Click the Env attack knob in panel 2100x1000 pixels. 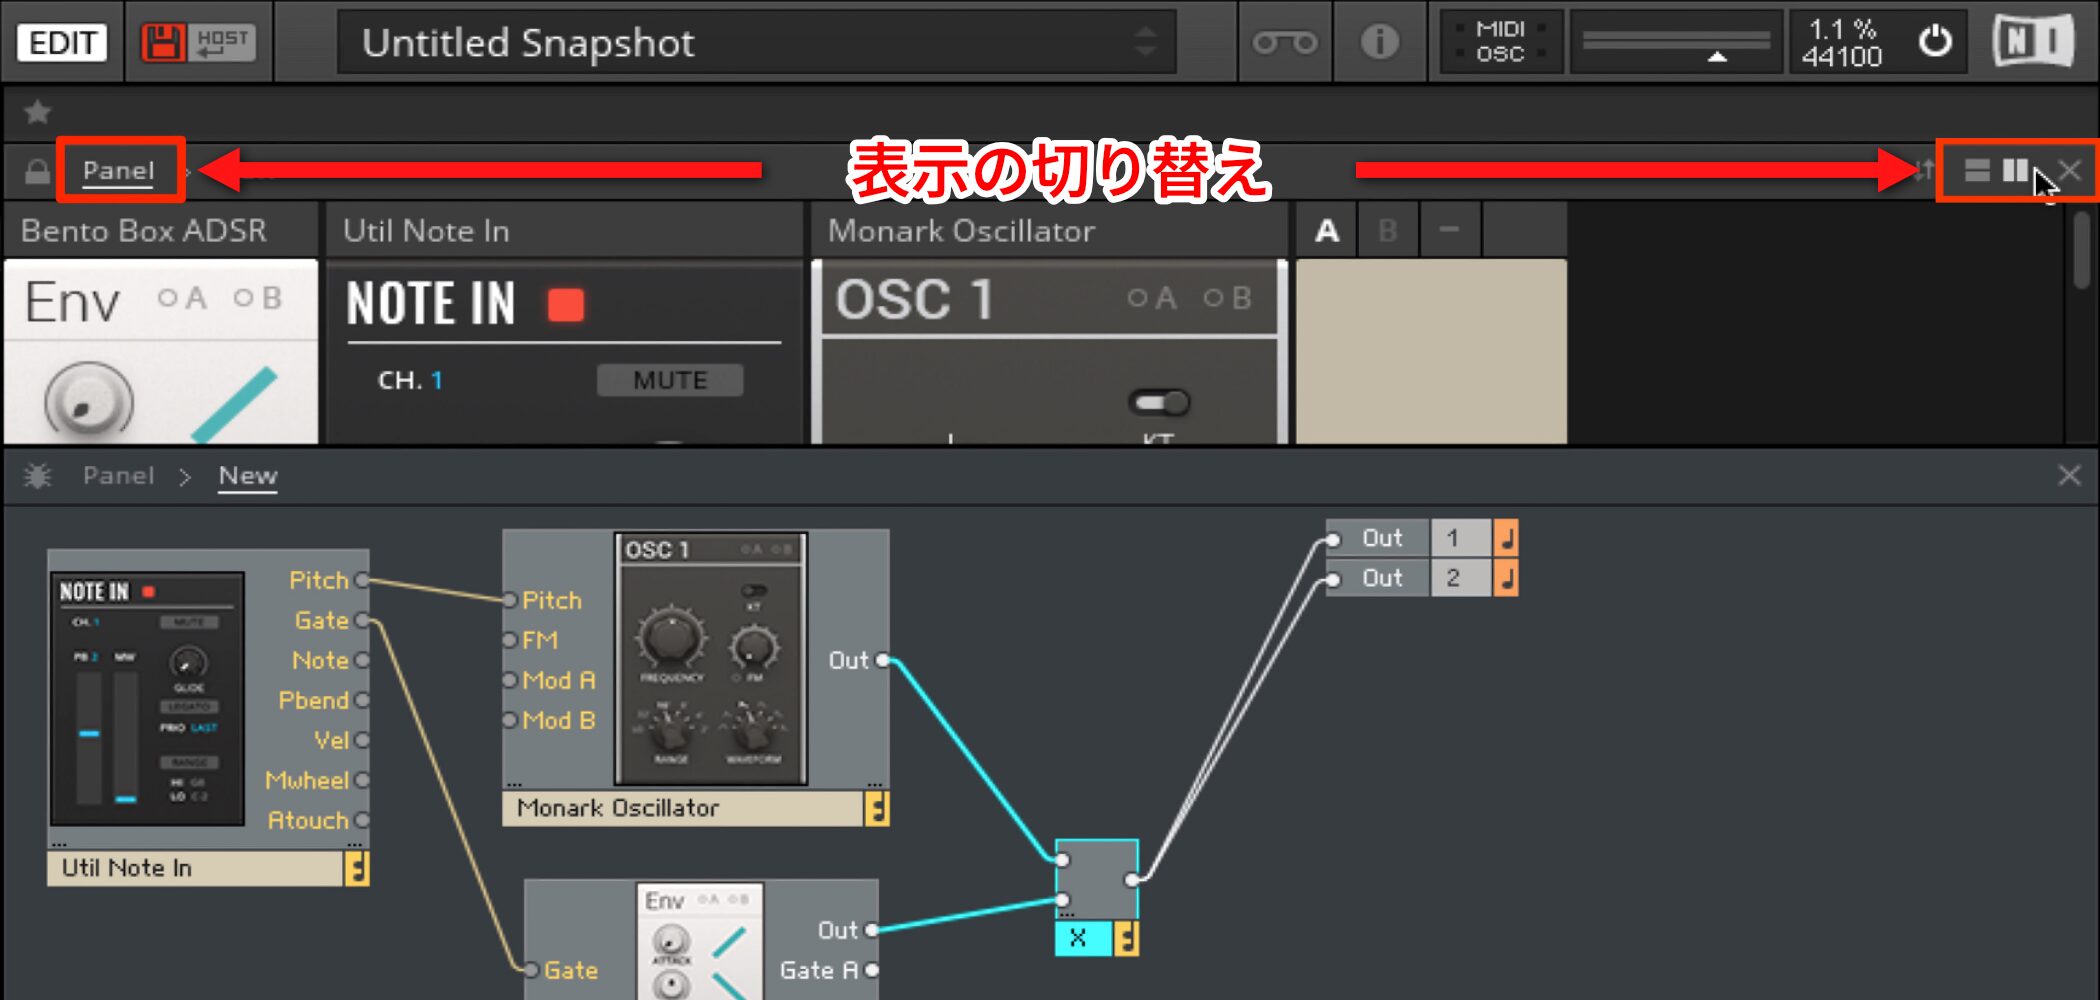point(88,402)
